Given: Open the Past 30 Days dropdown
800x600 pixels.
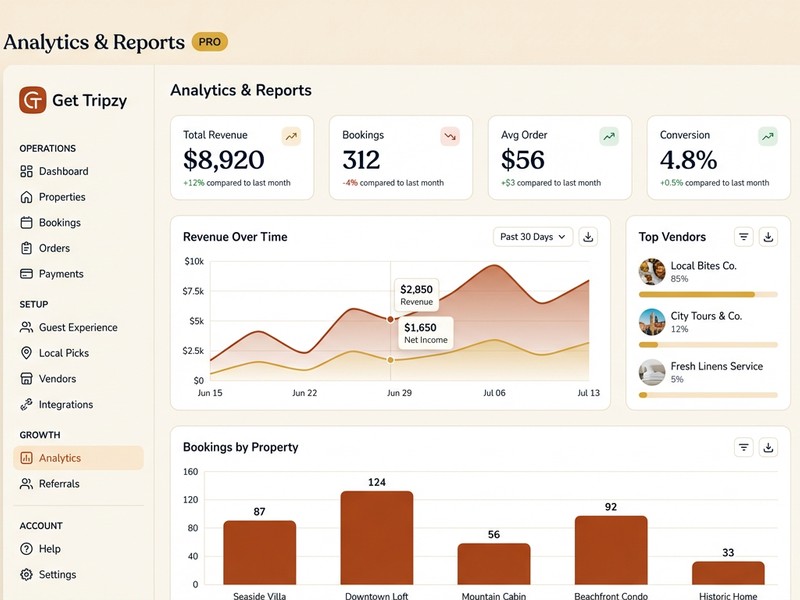Looking at the screenshot, I should point(532,237).
